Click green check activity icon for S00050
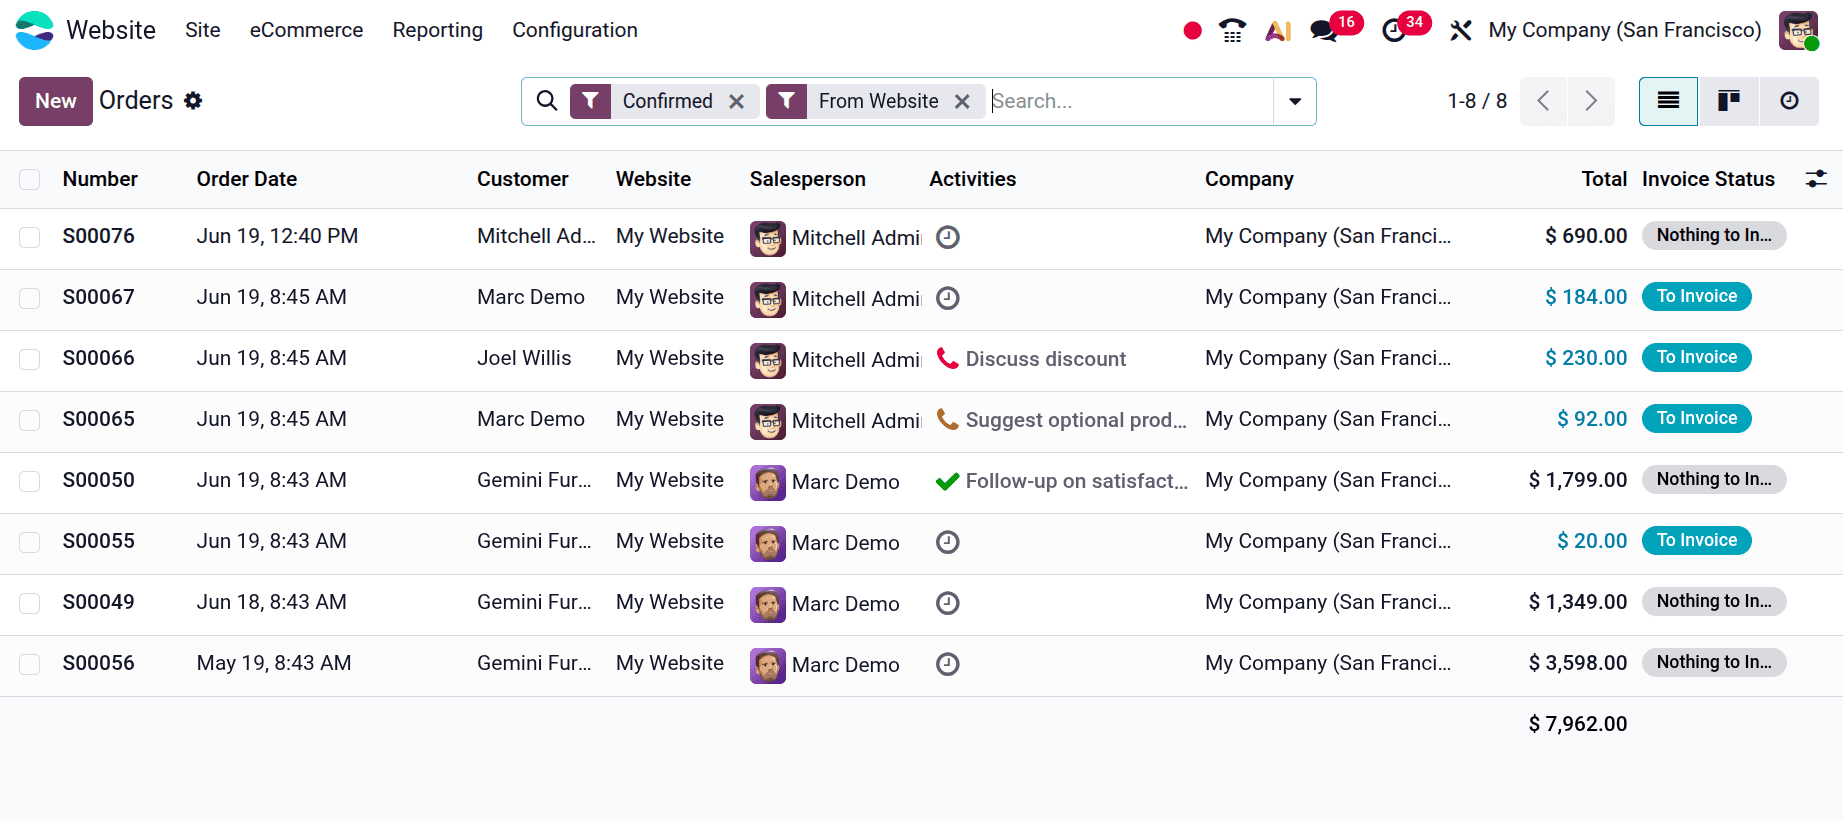Screen dimensions: 1843x821 coord(947,481)
